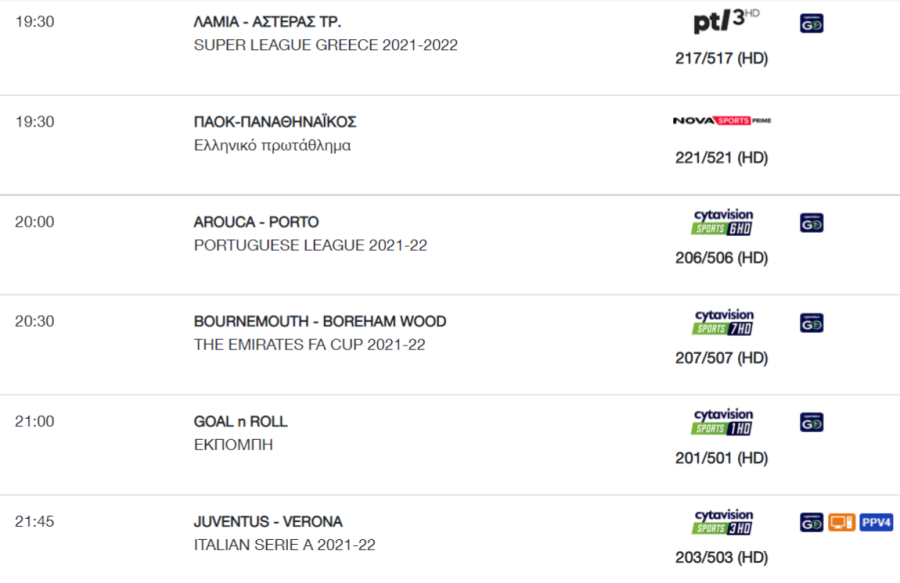900x583 pixels.
Task: Click GO icon for ΛΑΜΙΑ - ΑΣΤΕΡΑΣ ΤΡ.
Action: pyautogui.click(x=812, y=24)
